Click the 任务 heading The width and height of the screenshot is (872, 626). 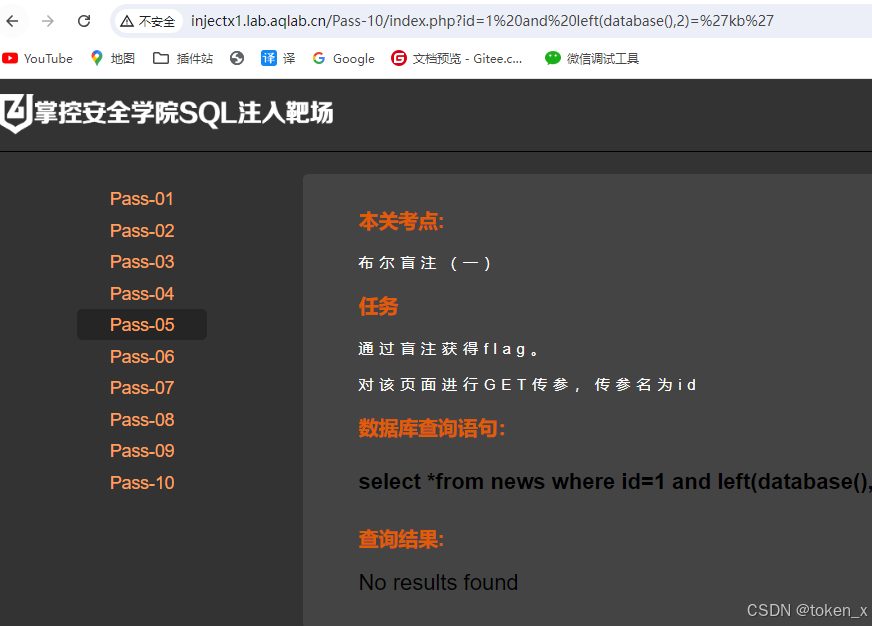point(378,306)
